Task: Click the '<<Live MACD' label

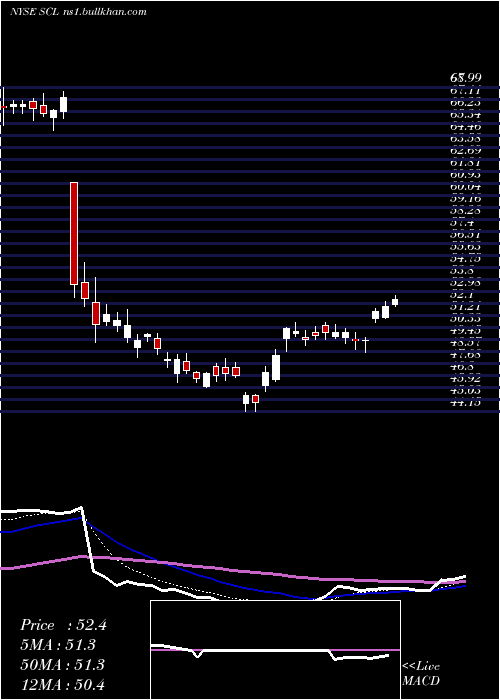Action: (421, 673)
